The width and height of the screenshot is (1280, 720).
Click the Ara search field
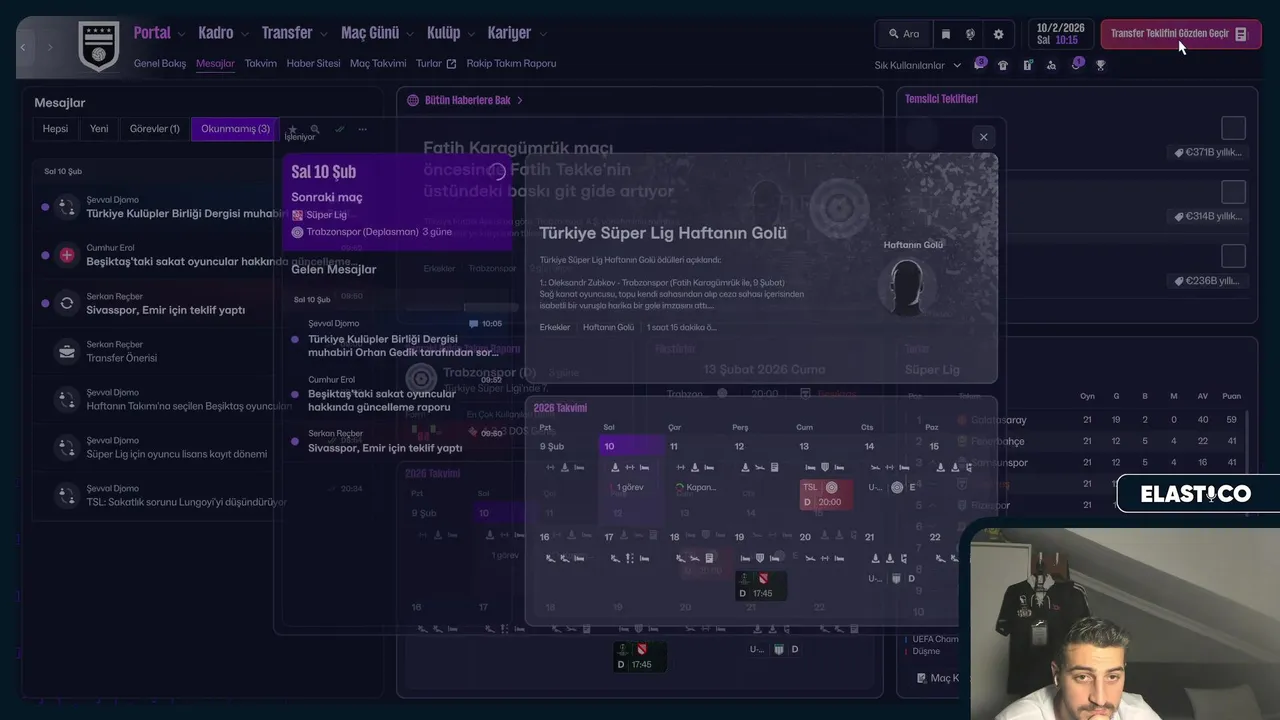(903, 34)
